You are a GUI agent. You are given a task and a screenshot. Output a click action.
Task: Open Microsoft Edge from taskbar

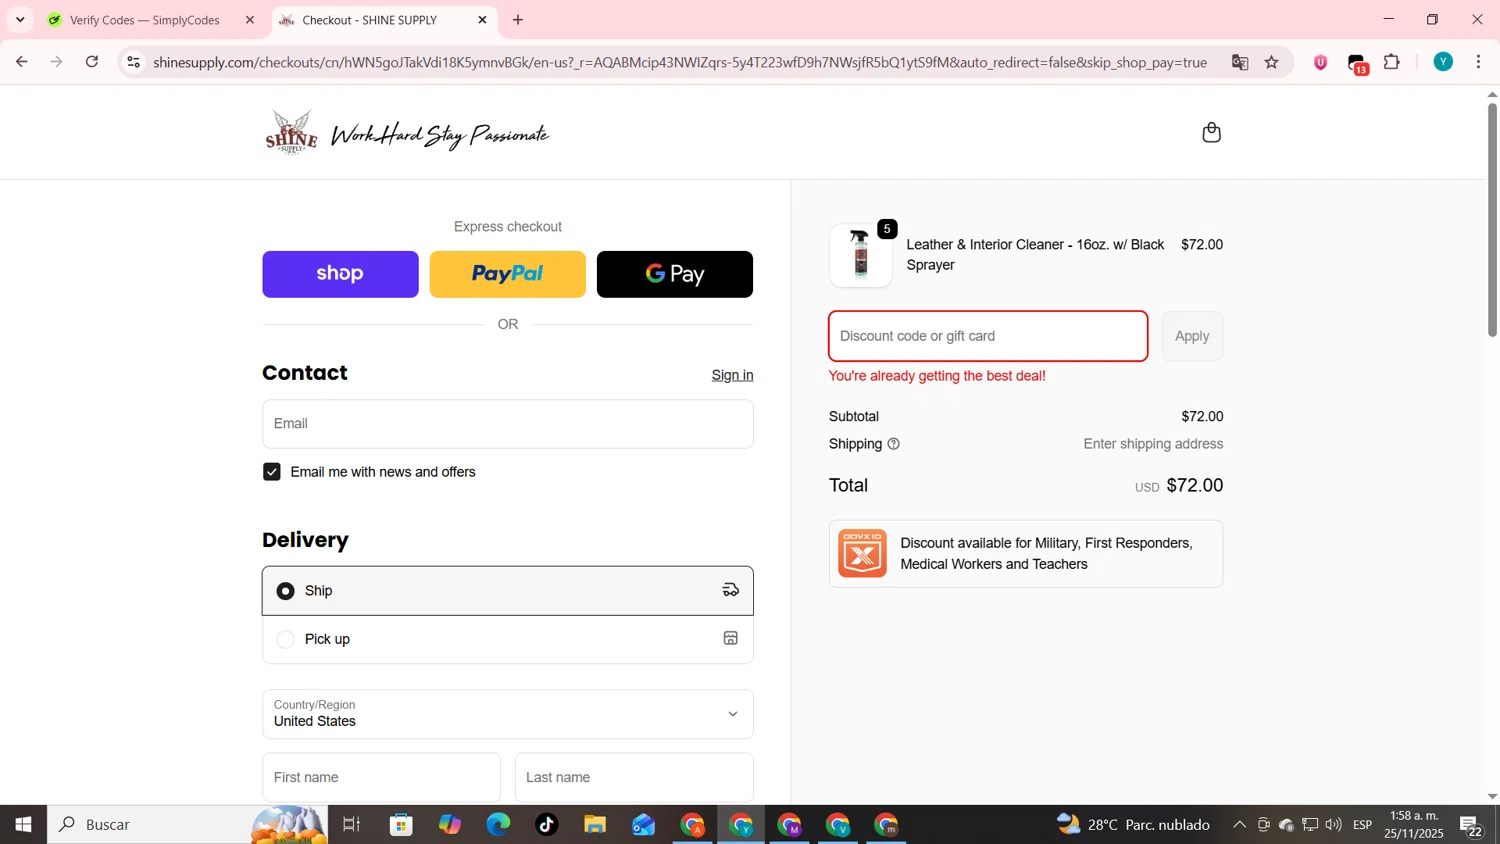(x=498, y=825)
